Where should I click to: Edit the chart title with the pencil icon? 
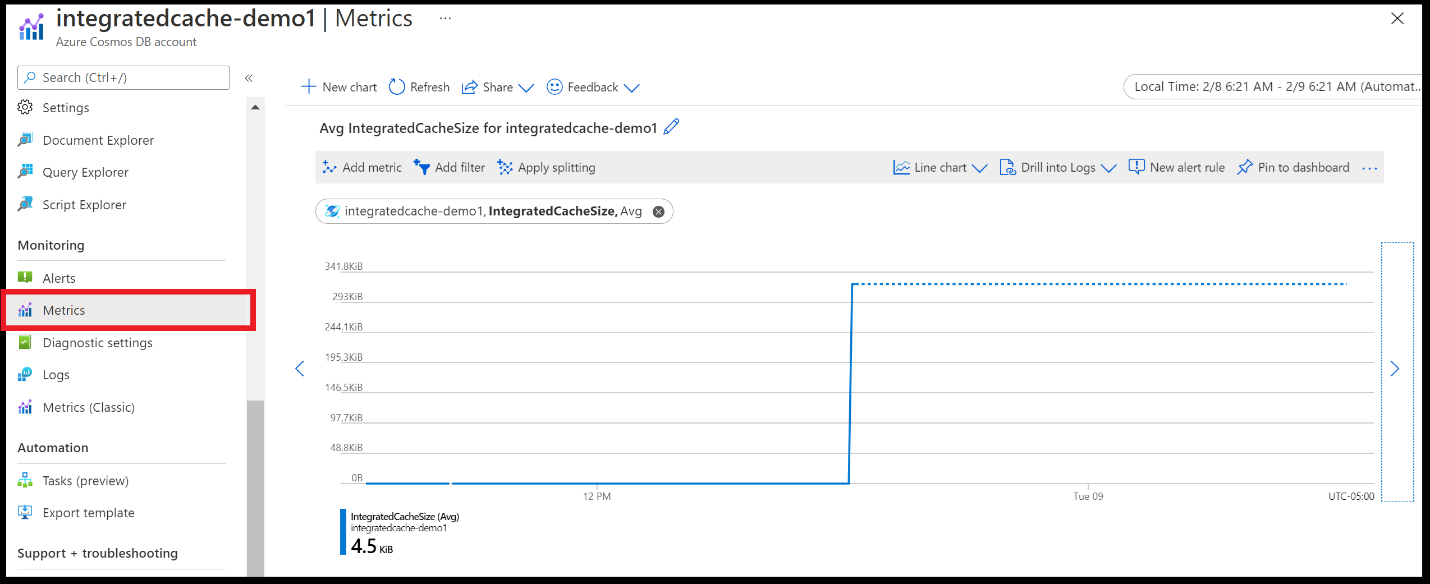(x=671, y=127)
